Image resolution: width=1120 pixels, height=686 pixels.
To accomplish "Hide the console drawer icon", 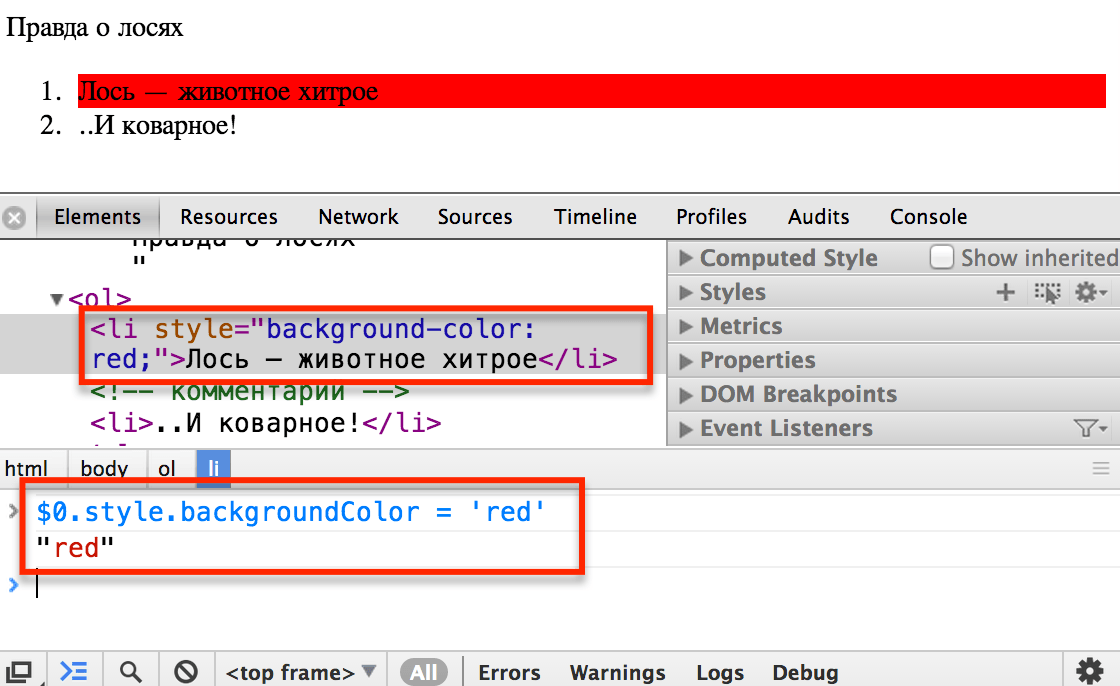I will pyautogui.click(x=73, y=671).
